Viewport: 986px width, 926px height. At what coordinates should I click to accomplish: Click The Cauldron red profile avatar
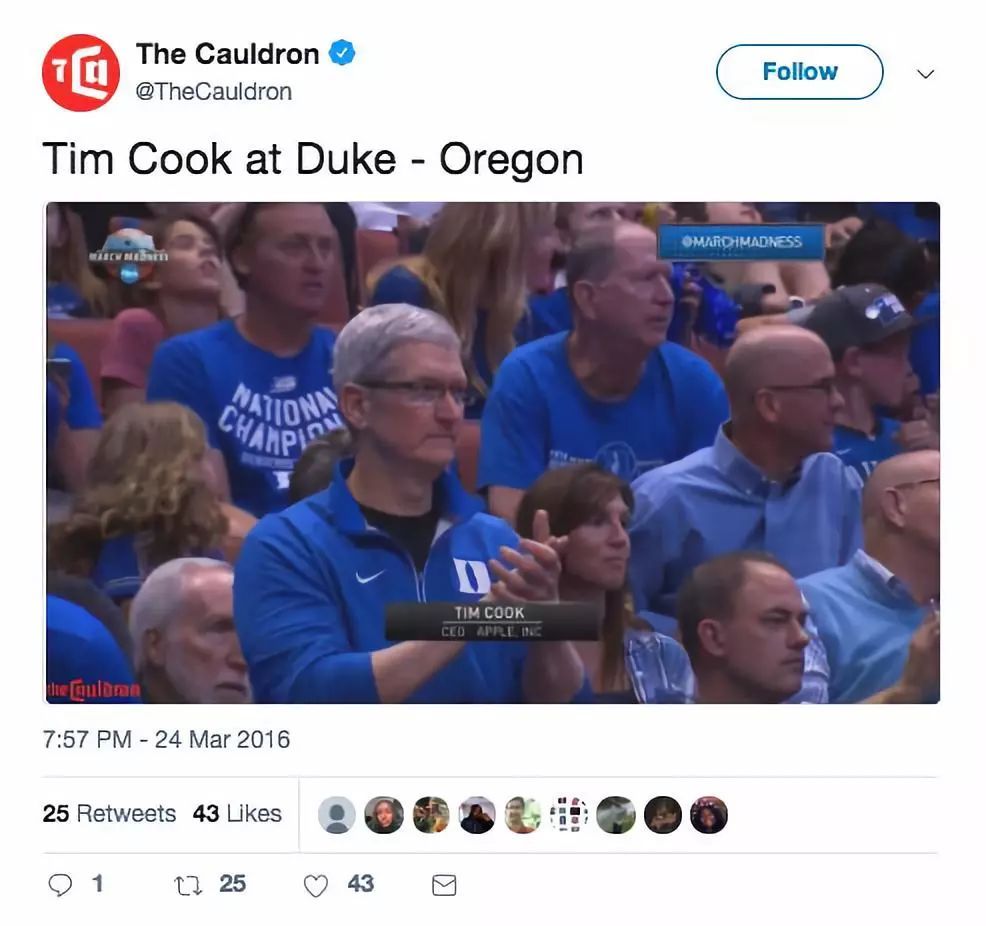click(80, 73)
